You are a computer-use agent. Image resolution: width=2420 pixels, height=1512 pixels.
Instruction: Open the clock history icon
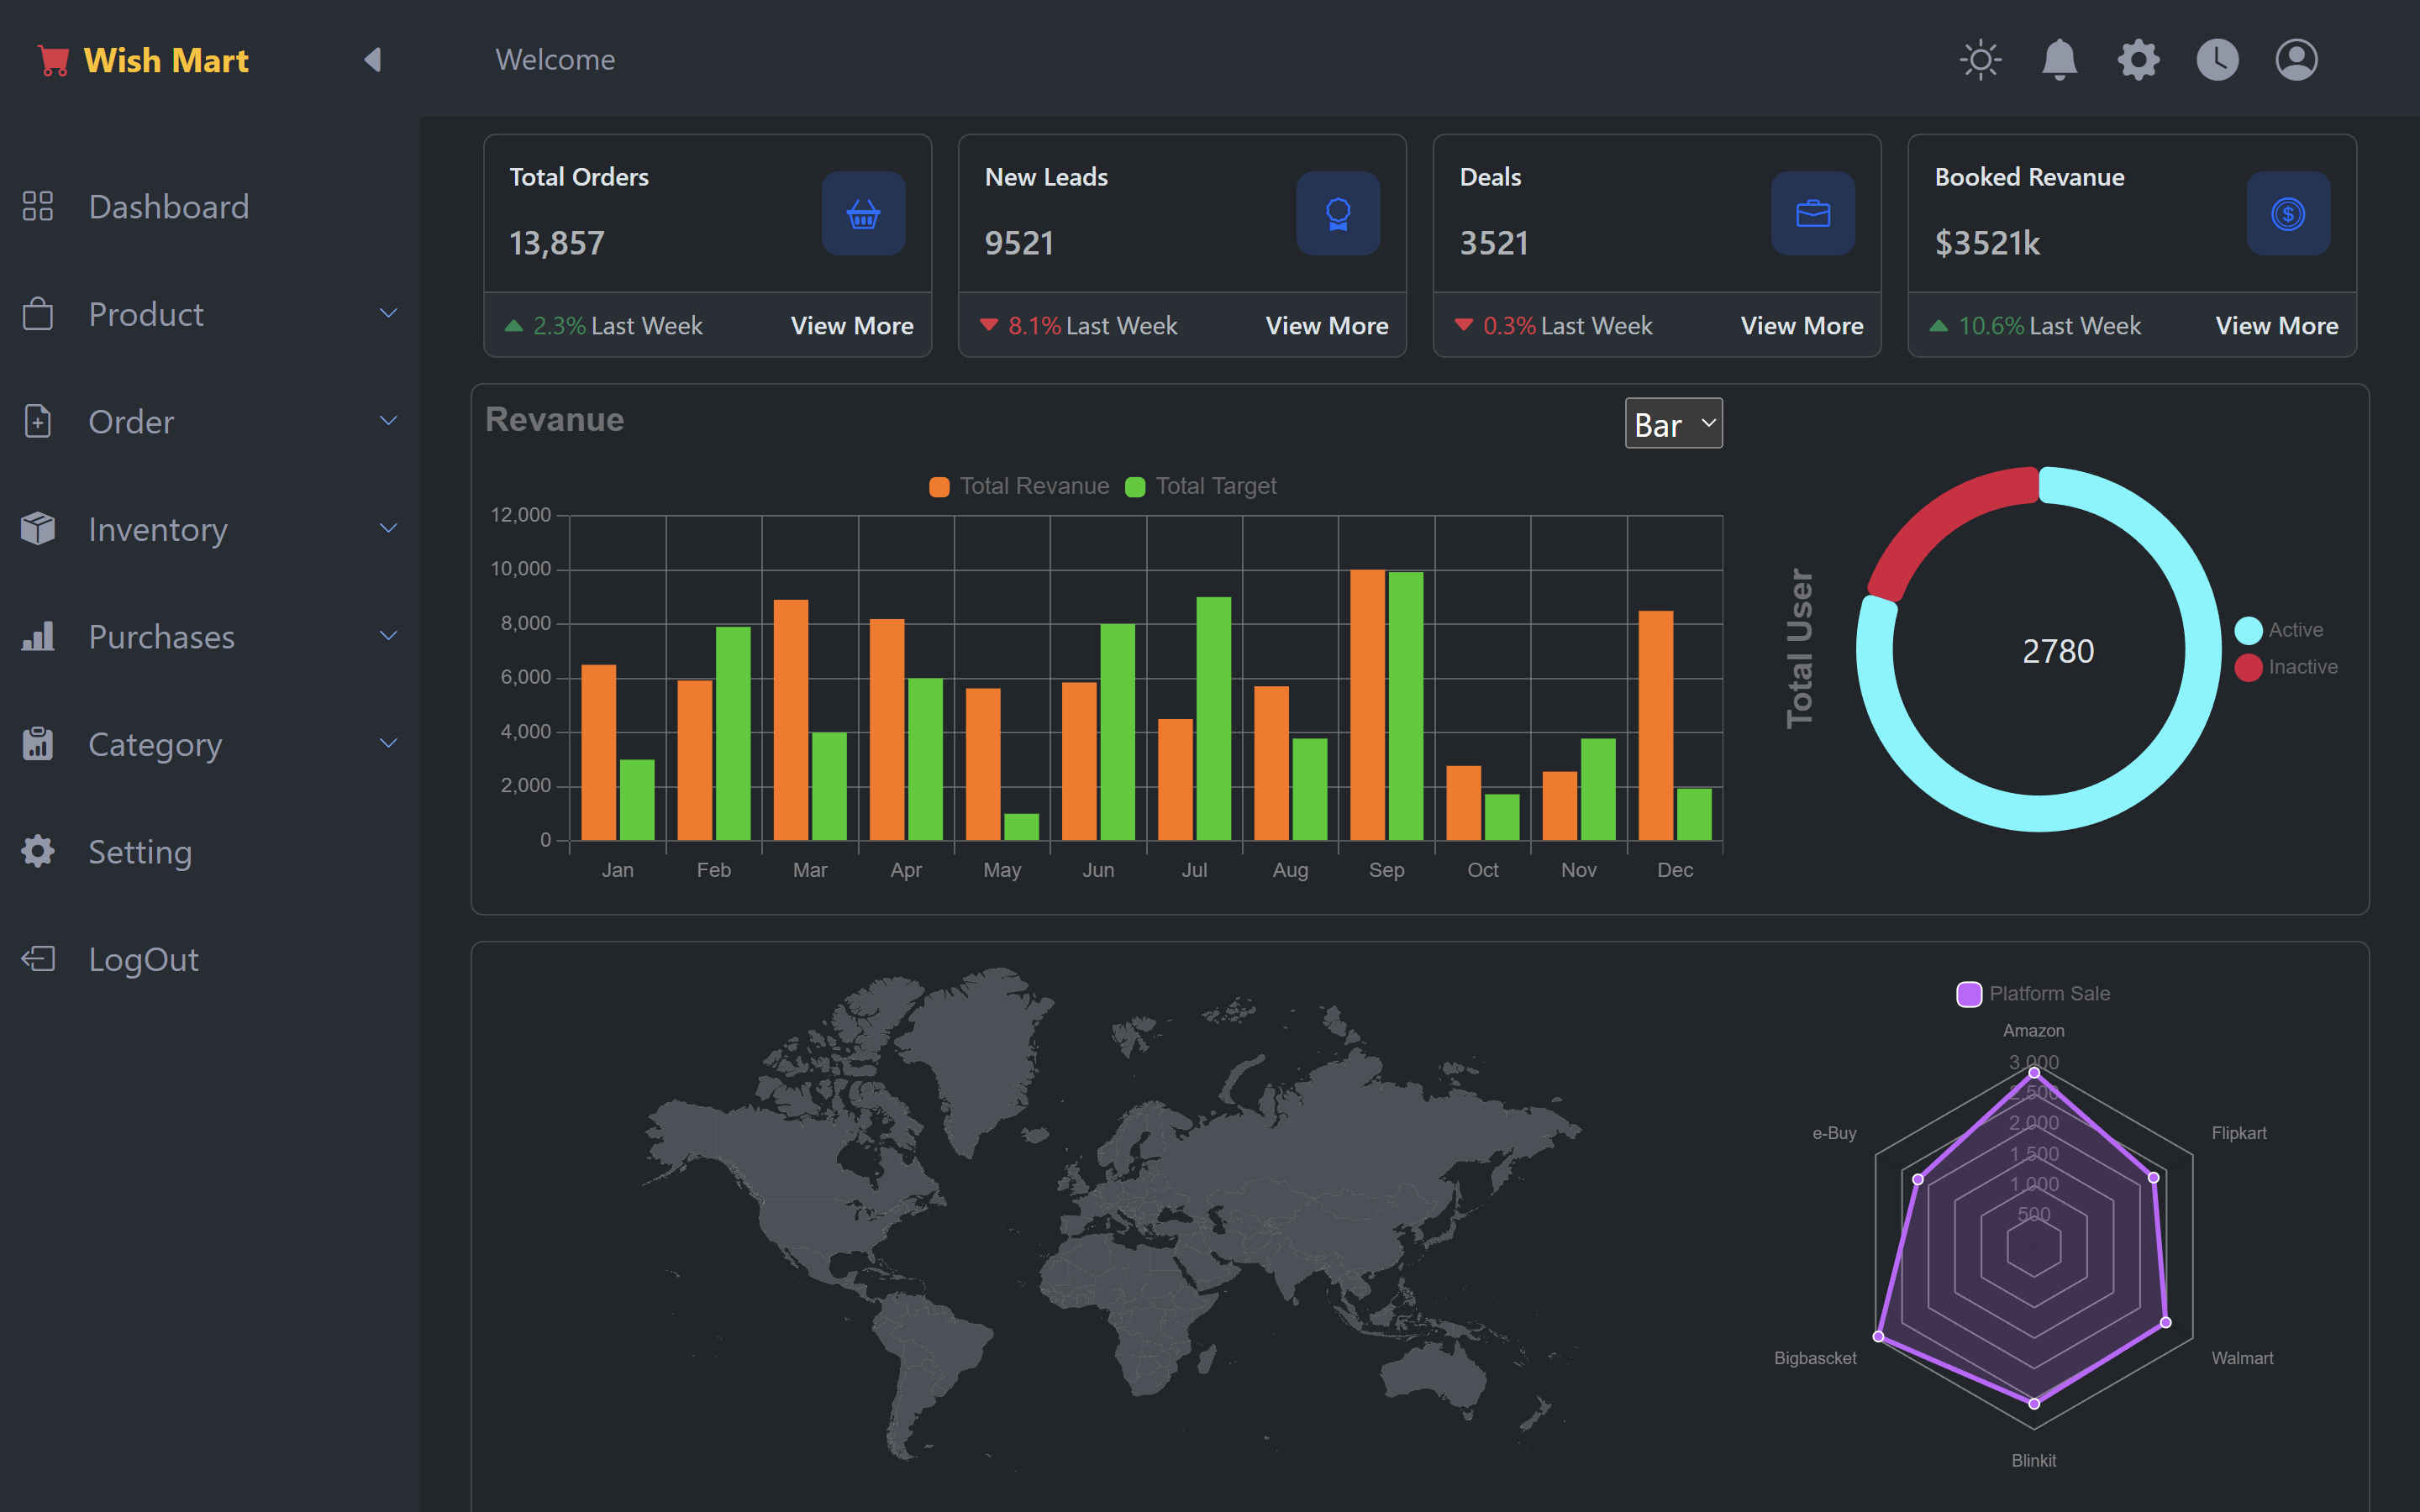point(2217,60)
